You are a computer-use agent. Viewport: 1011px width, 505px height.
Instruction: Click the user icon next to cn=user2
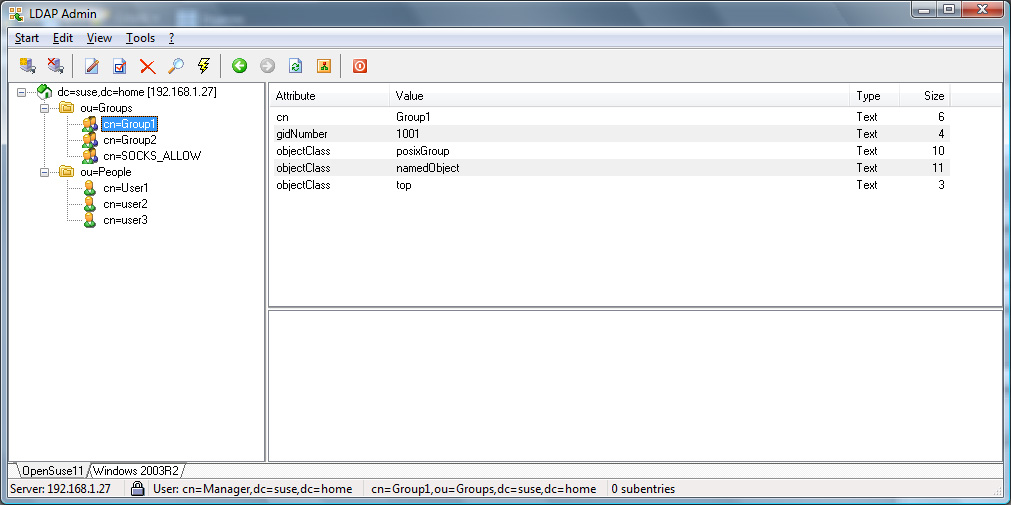(90, 204)
